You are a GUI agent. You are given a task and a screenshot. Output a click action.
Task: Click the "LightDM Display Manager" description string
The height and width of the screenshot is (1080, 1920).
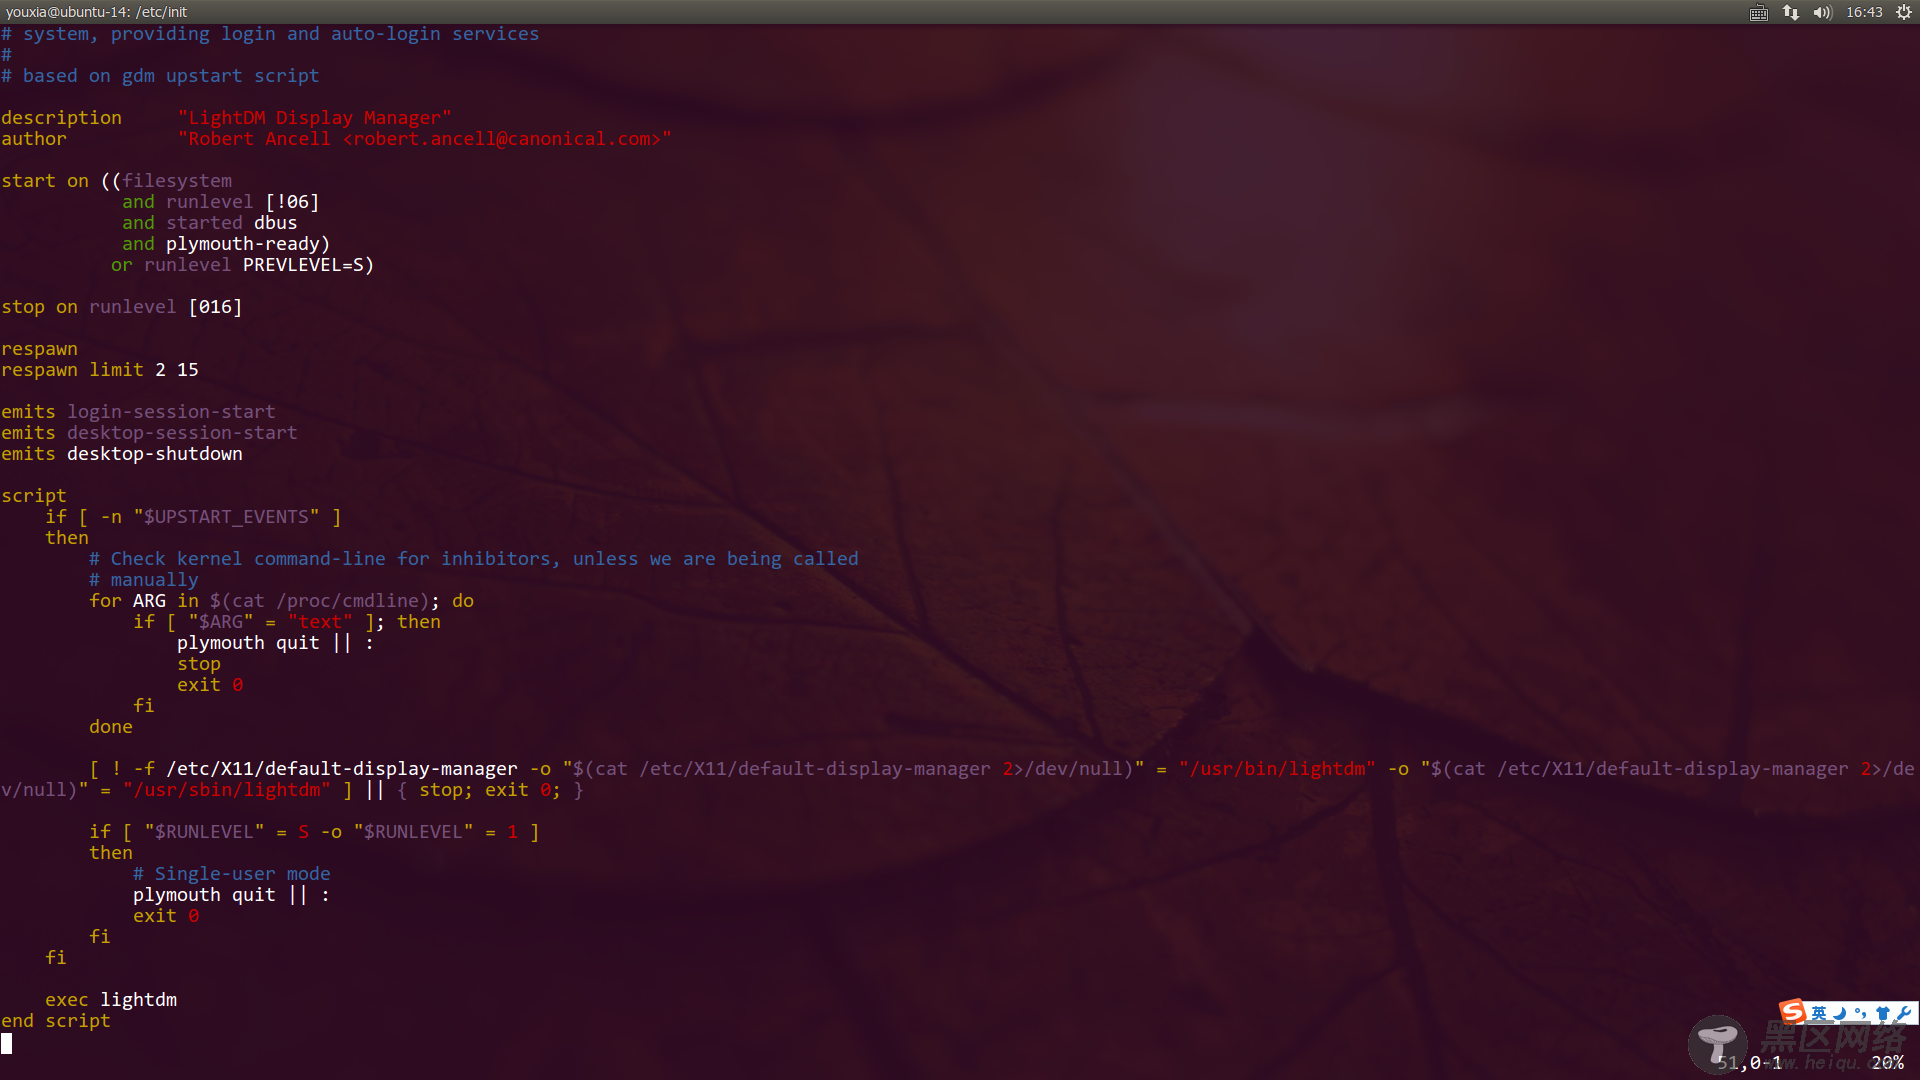point(315,118)
